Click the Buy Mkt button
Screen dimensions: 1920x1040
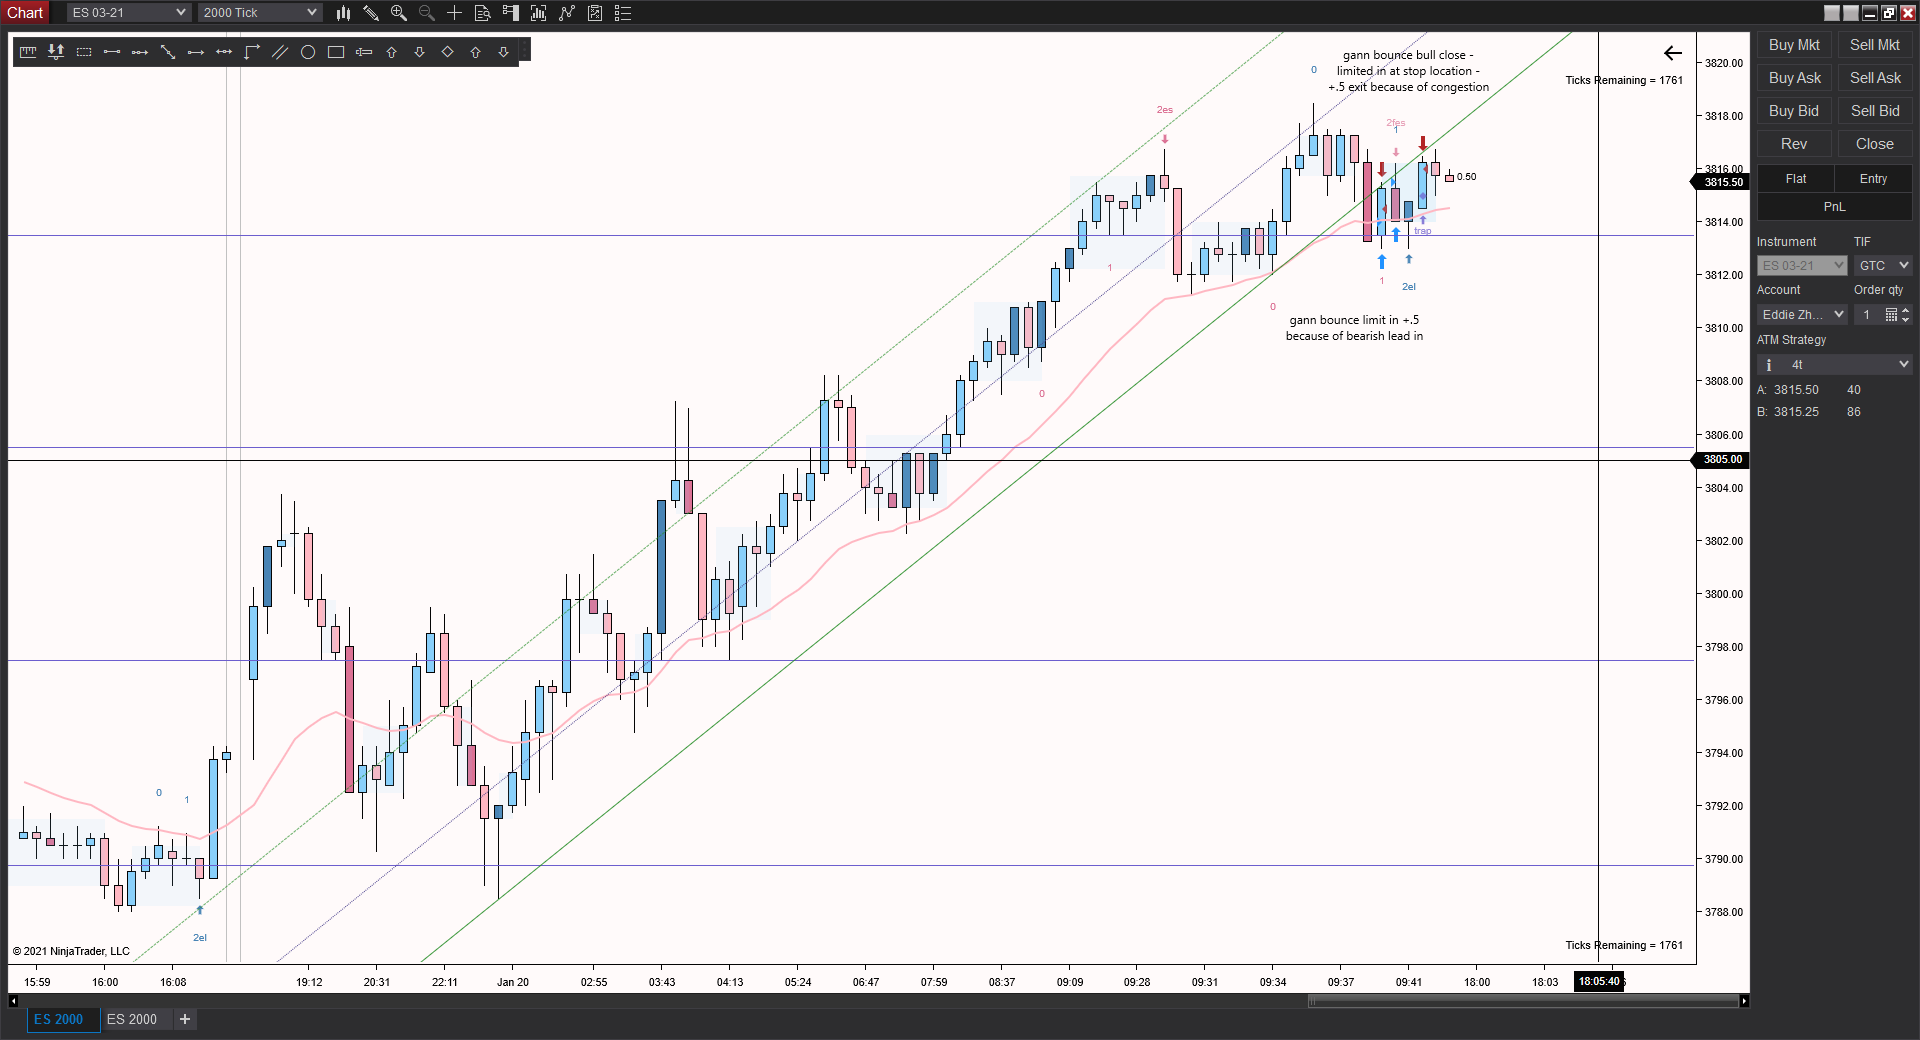(x=1794, y=45)
